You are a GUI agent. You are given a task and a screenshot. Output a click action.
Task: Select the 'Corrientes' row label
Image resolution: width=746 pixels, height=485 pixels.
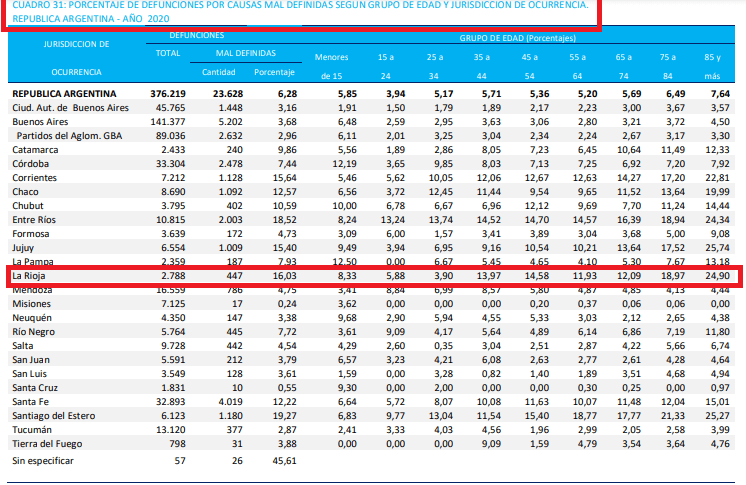(x=34, y=178)
